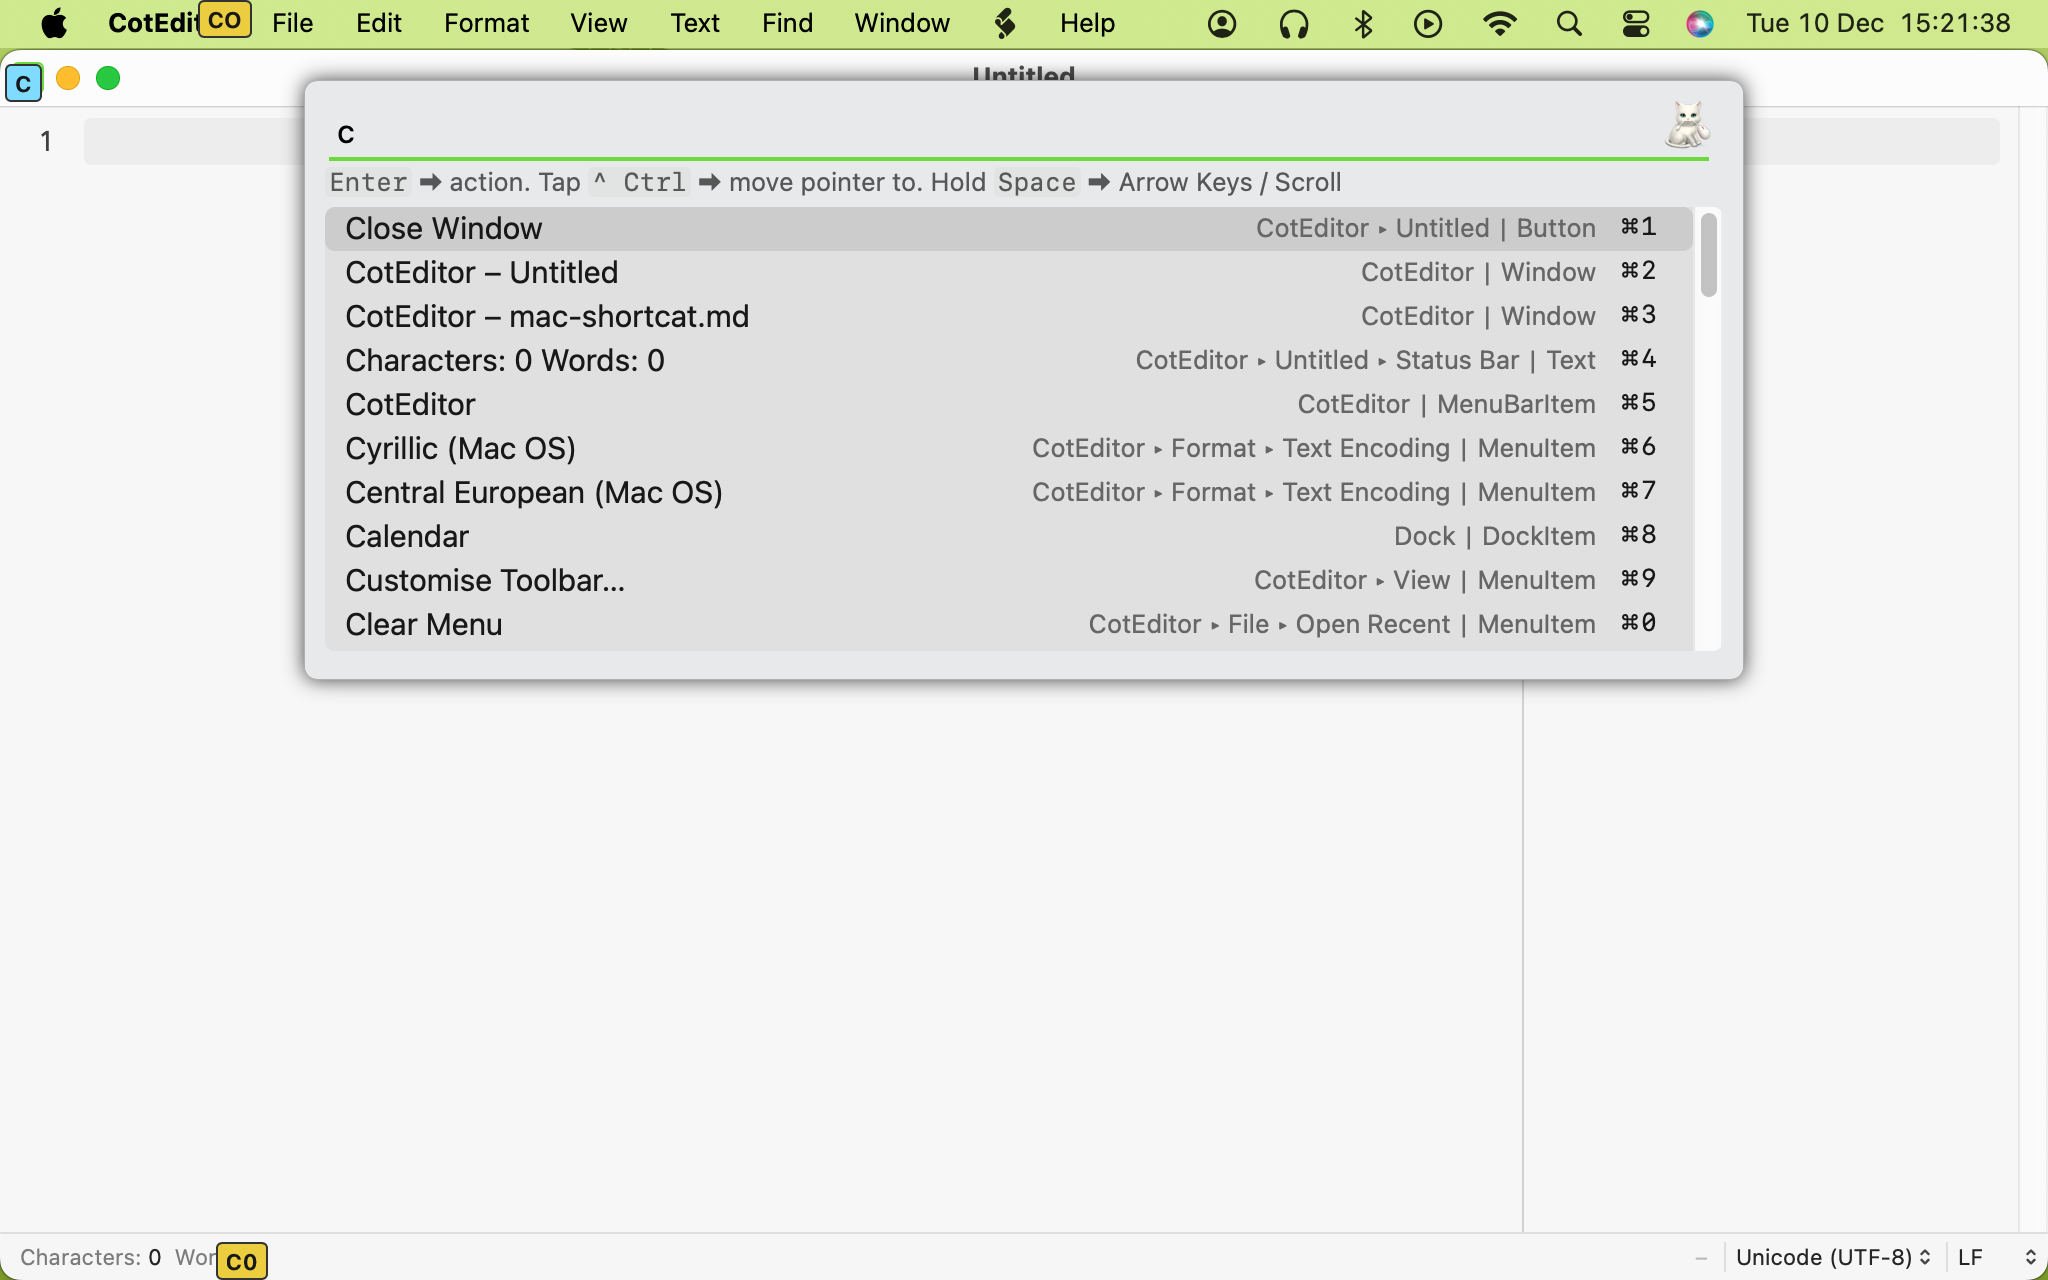Open the Unicode (UTF-8) encoding dropdown
The height and width of the screenshot is (1280, 2048).
(x=1833, y=1257)
